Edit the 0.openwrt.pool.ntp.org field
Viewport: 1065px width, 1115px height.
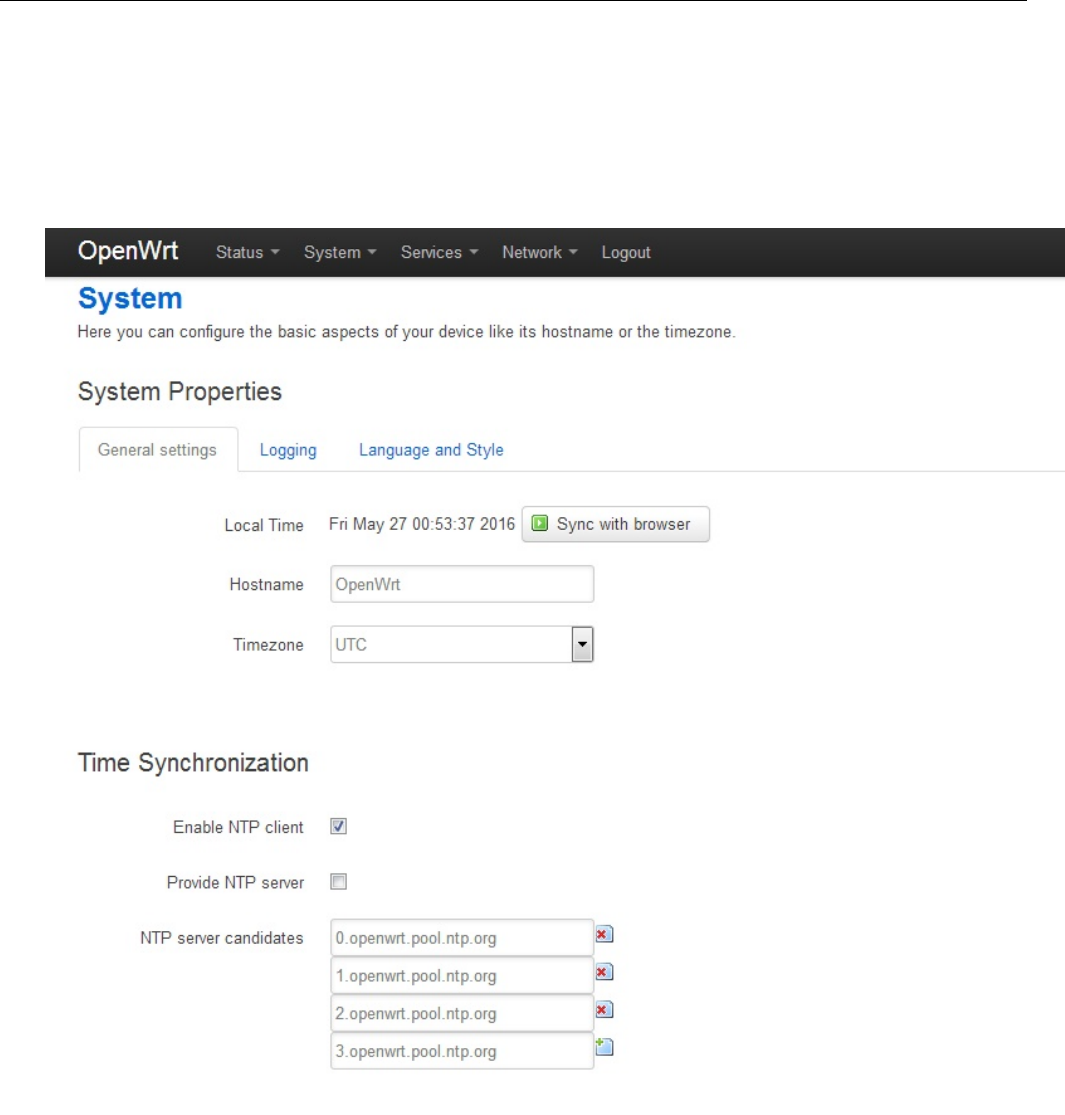(462, 938)
